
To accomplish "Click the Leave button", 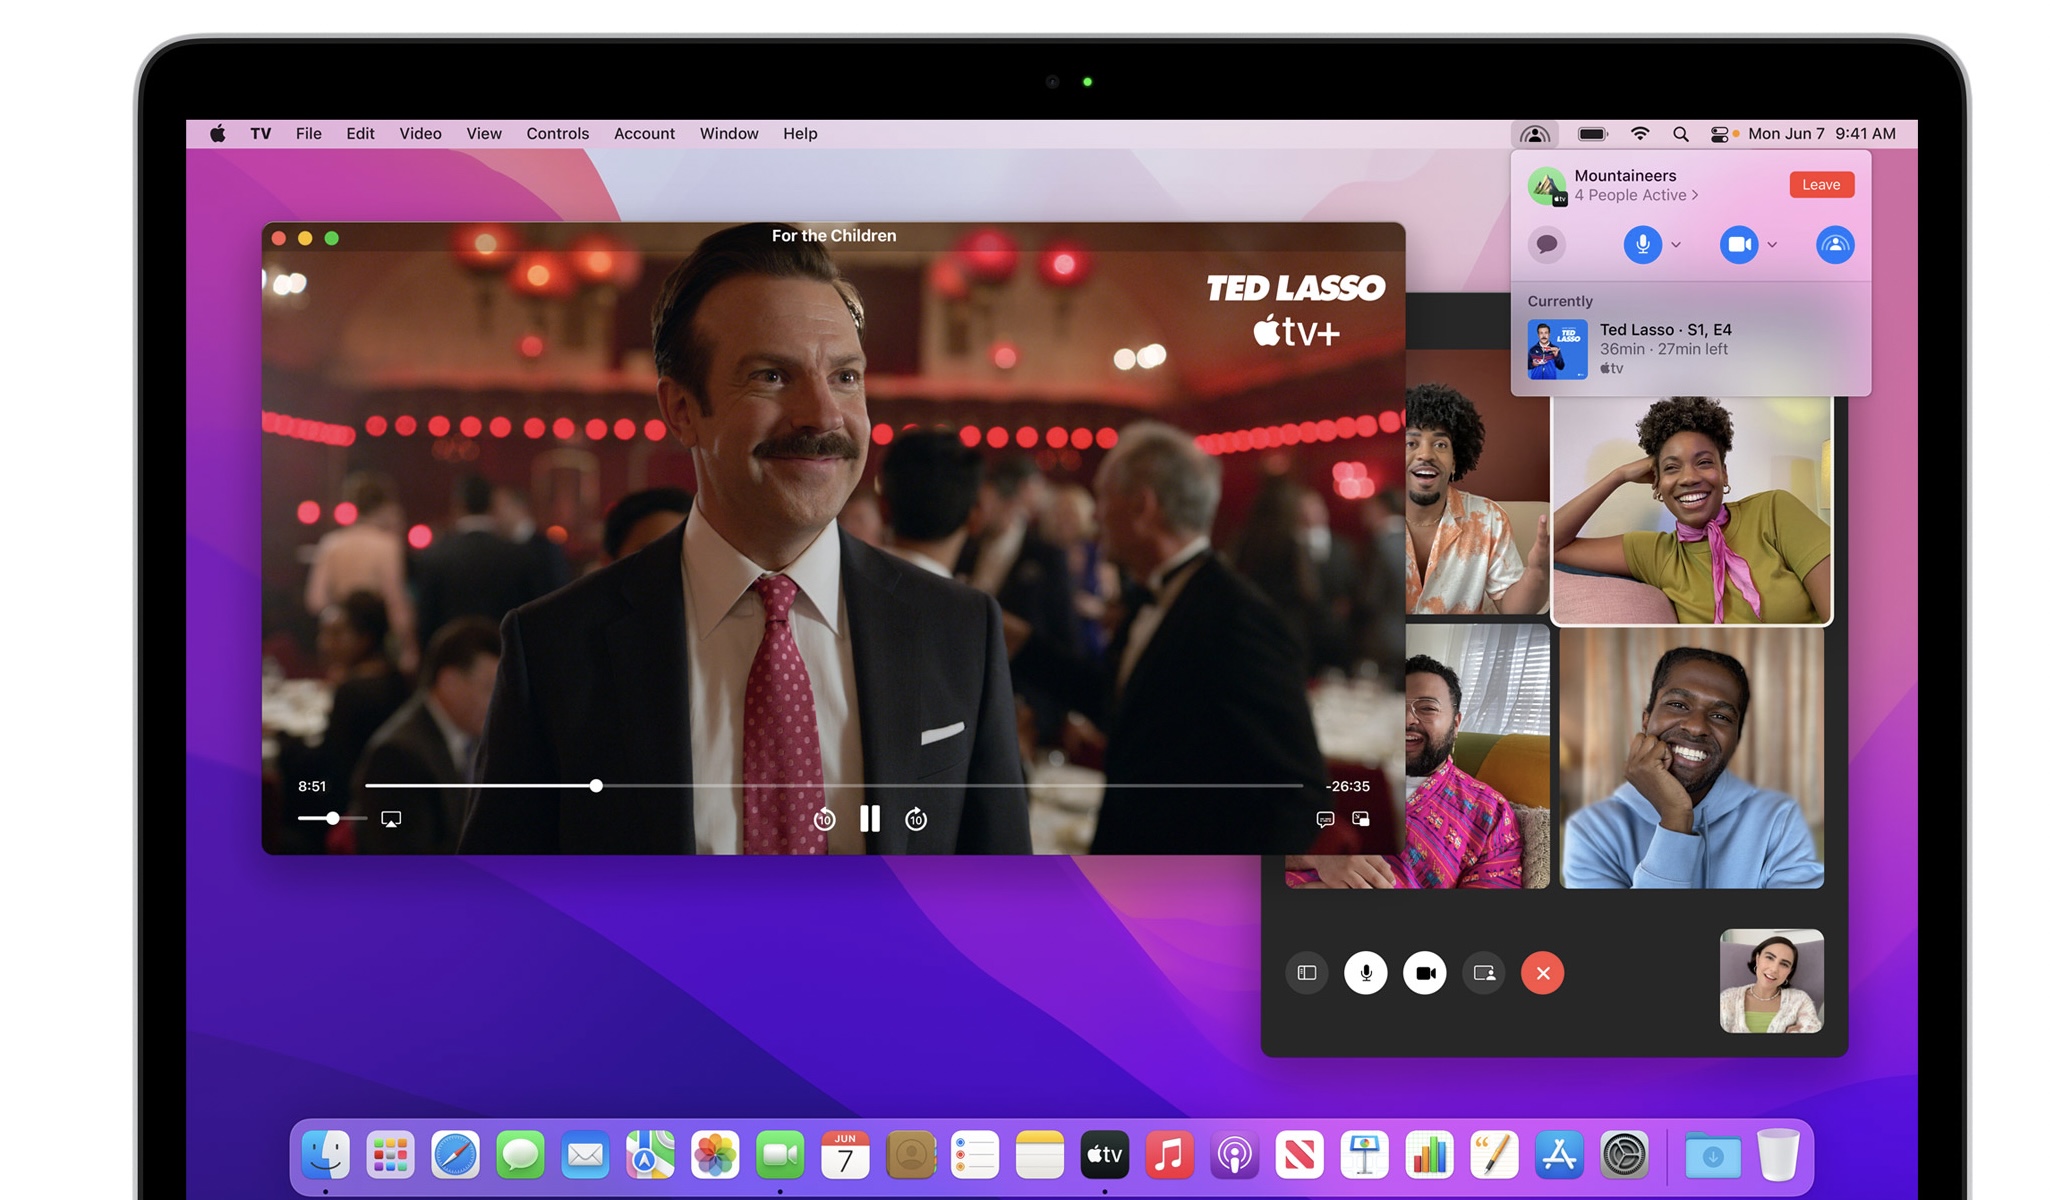I will [x=1821, y=185].
